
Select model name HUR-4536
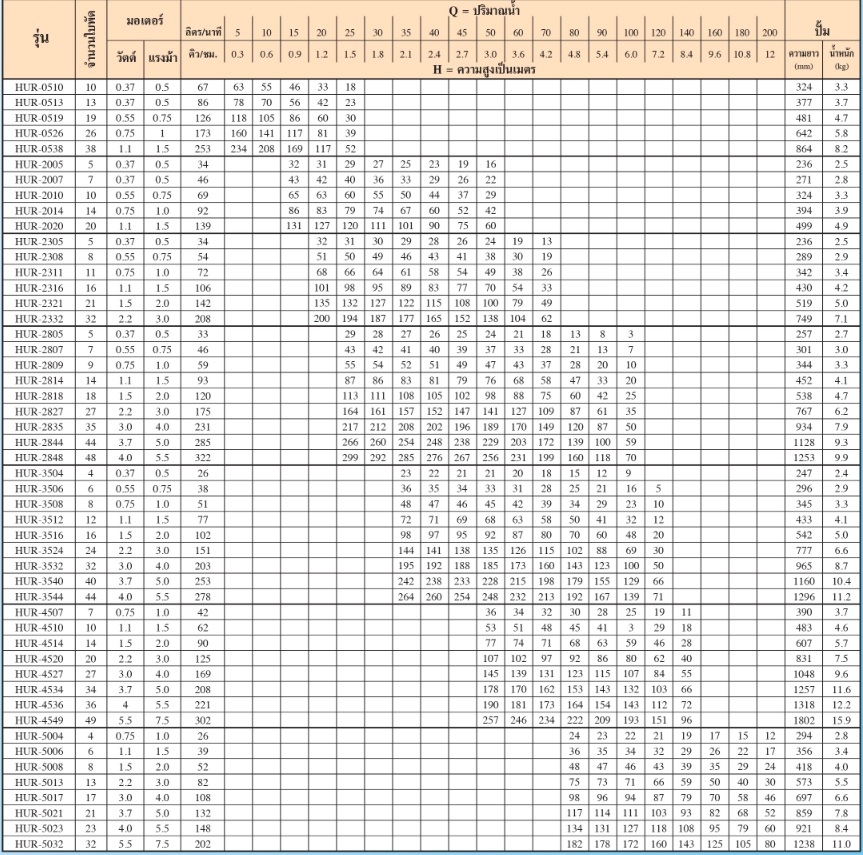pos(39,705)
